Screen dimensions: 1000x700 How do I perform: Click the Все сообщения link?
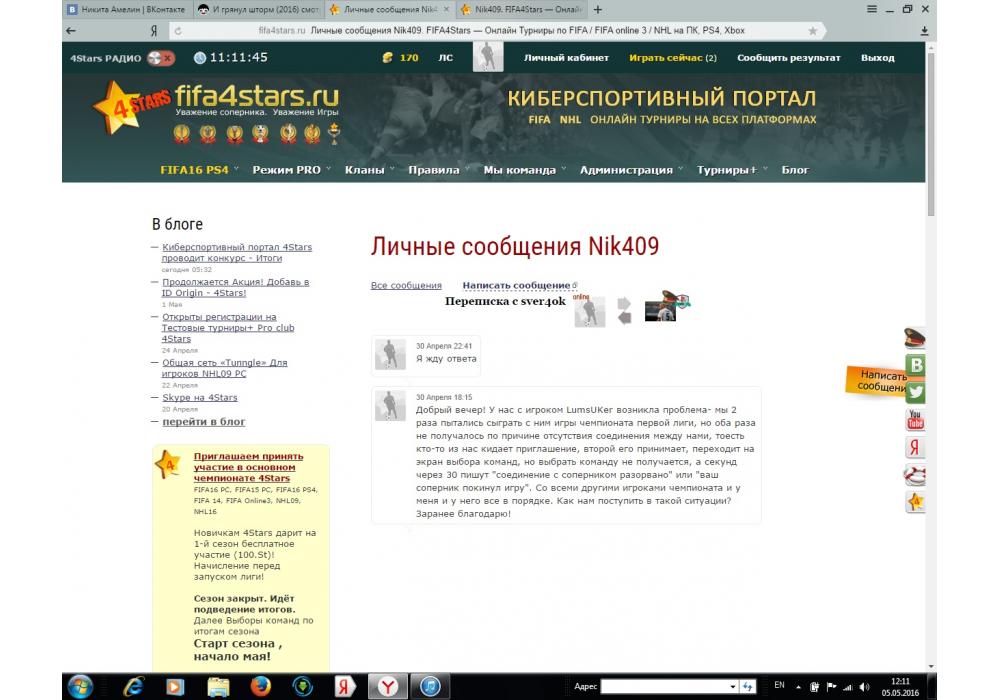[x=406, y=286]
